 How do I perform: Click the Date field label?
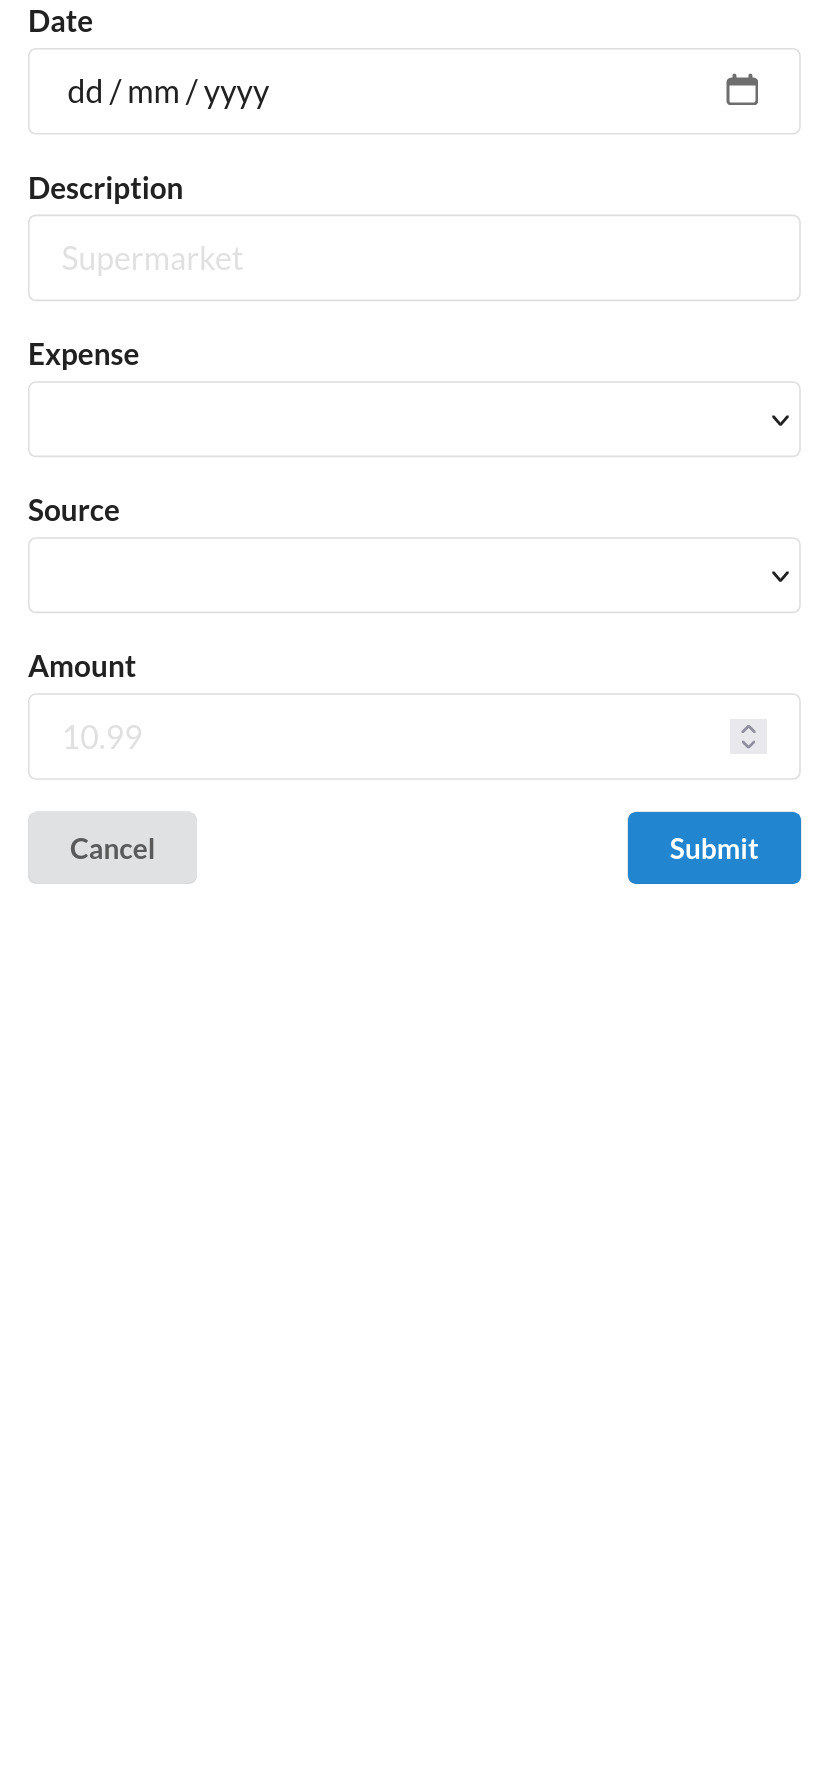tap(60, 21)
